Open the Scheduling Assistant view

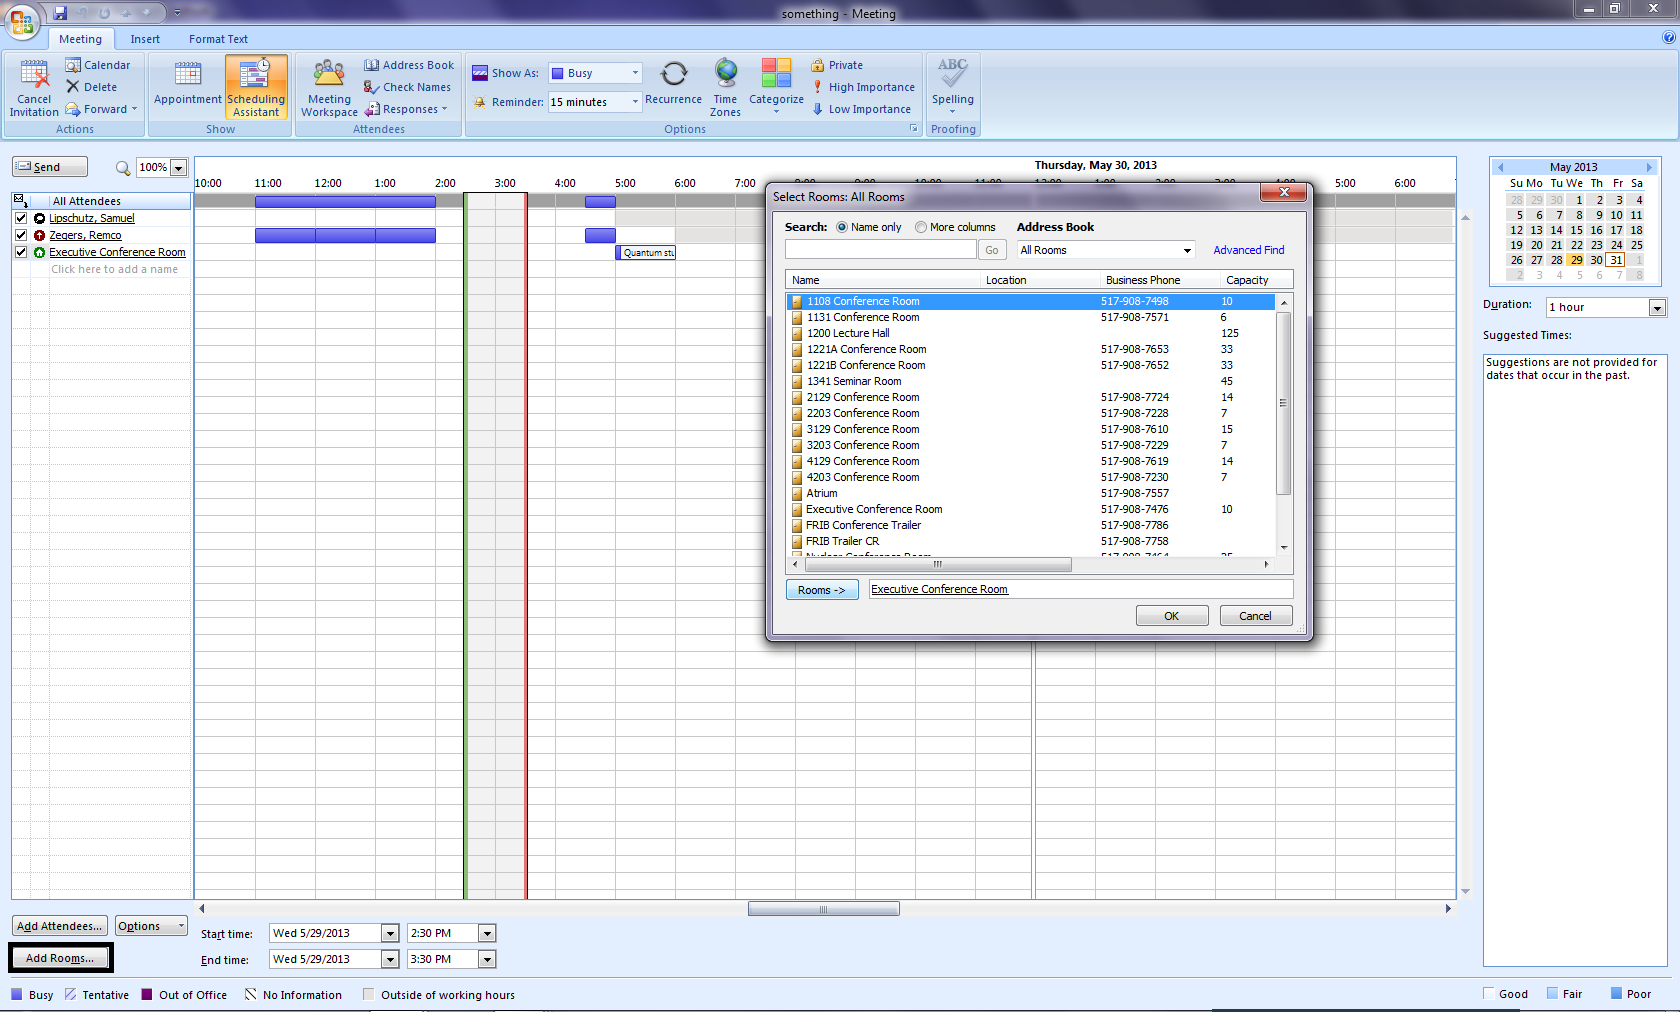point(256,87)
